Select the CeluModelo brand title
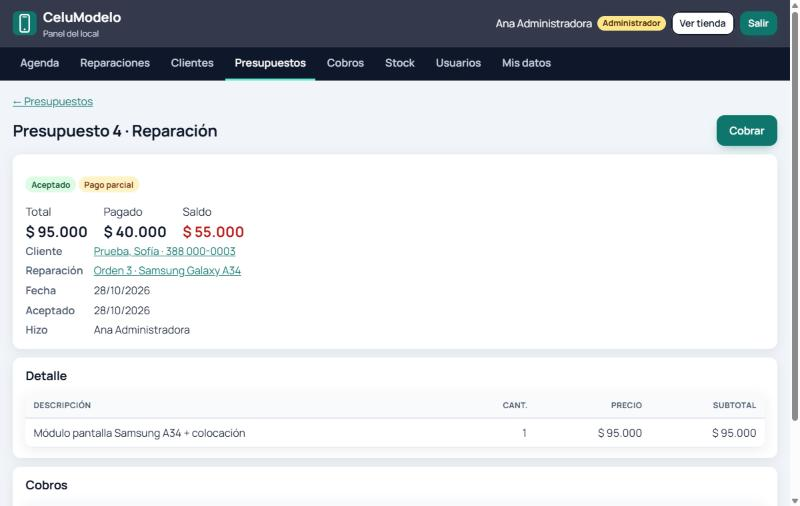This screenshot has height=506, width=800. pyautogui.click(x=82, y=17)
